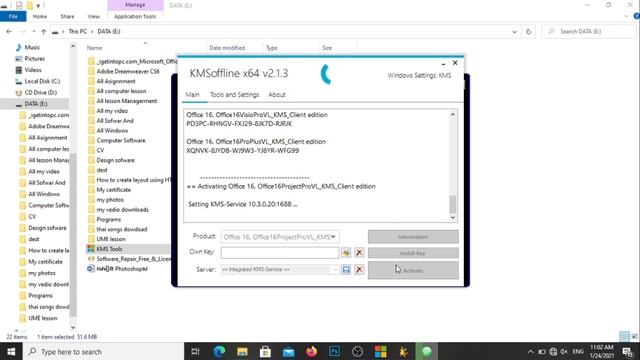Screen dimensions: 640x360
Task: Expand the address bar history dropdown
Action: point(514,31)
